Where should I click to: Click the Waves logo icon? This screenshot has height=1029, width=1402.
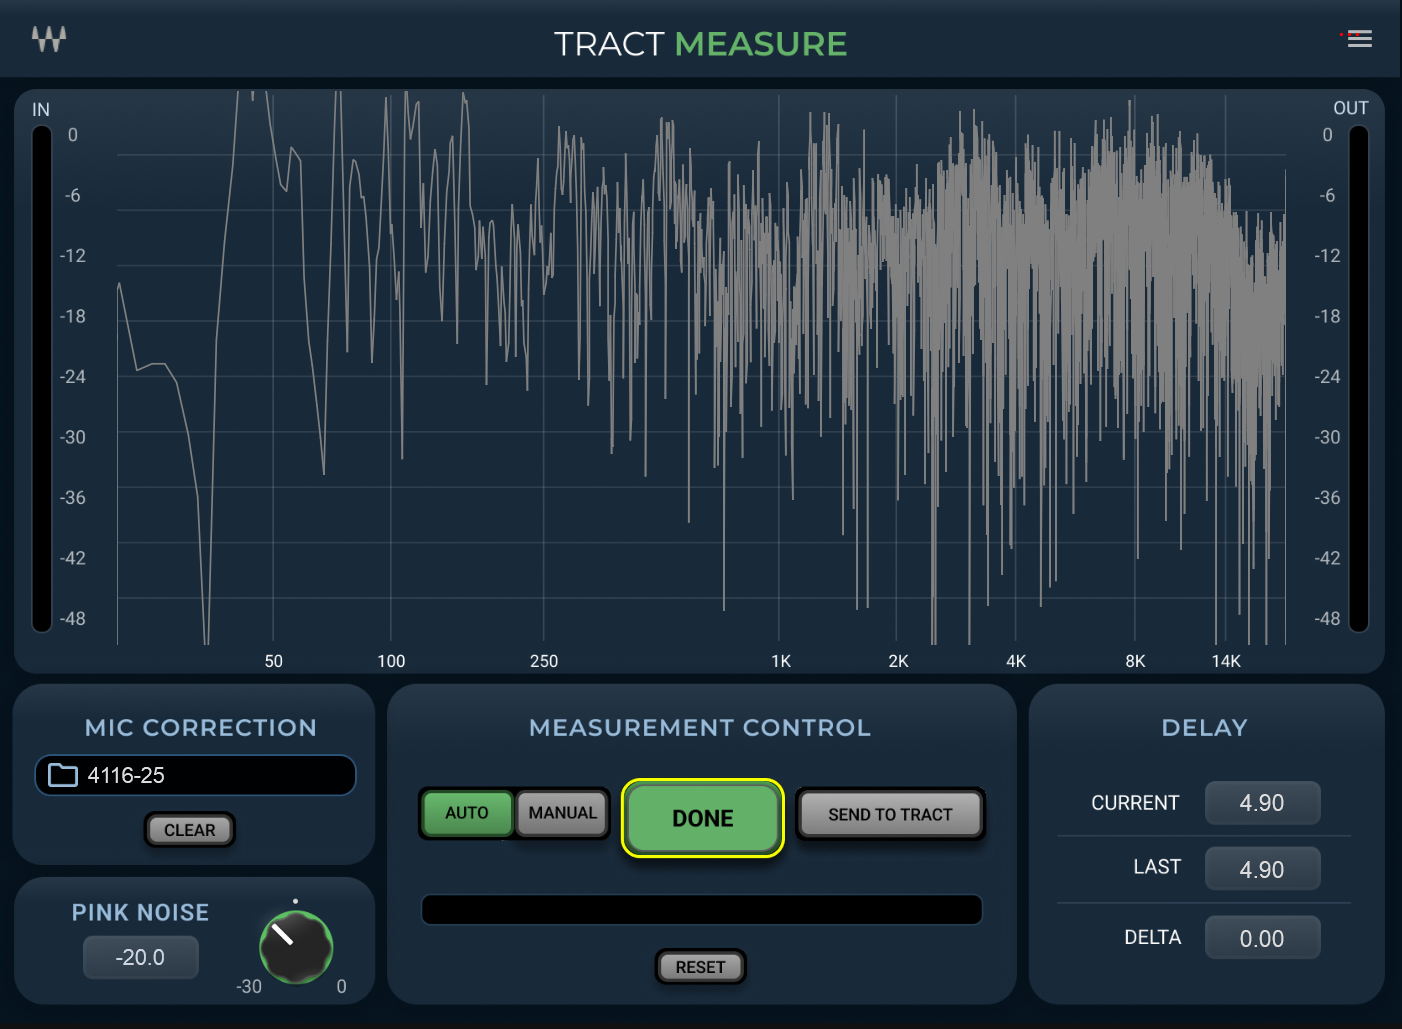[48, 39]
